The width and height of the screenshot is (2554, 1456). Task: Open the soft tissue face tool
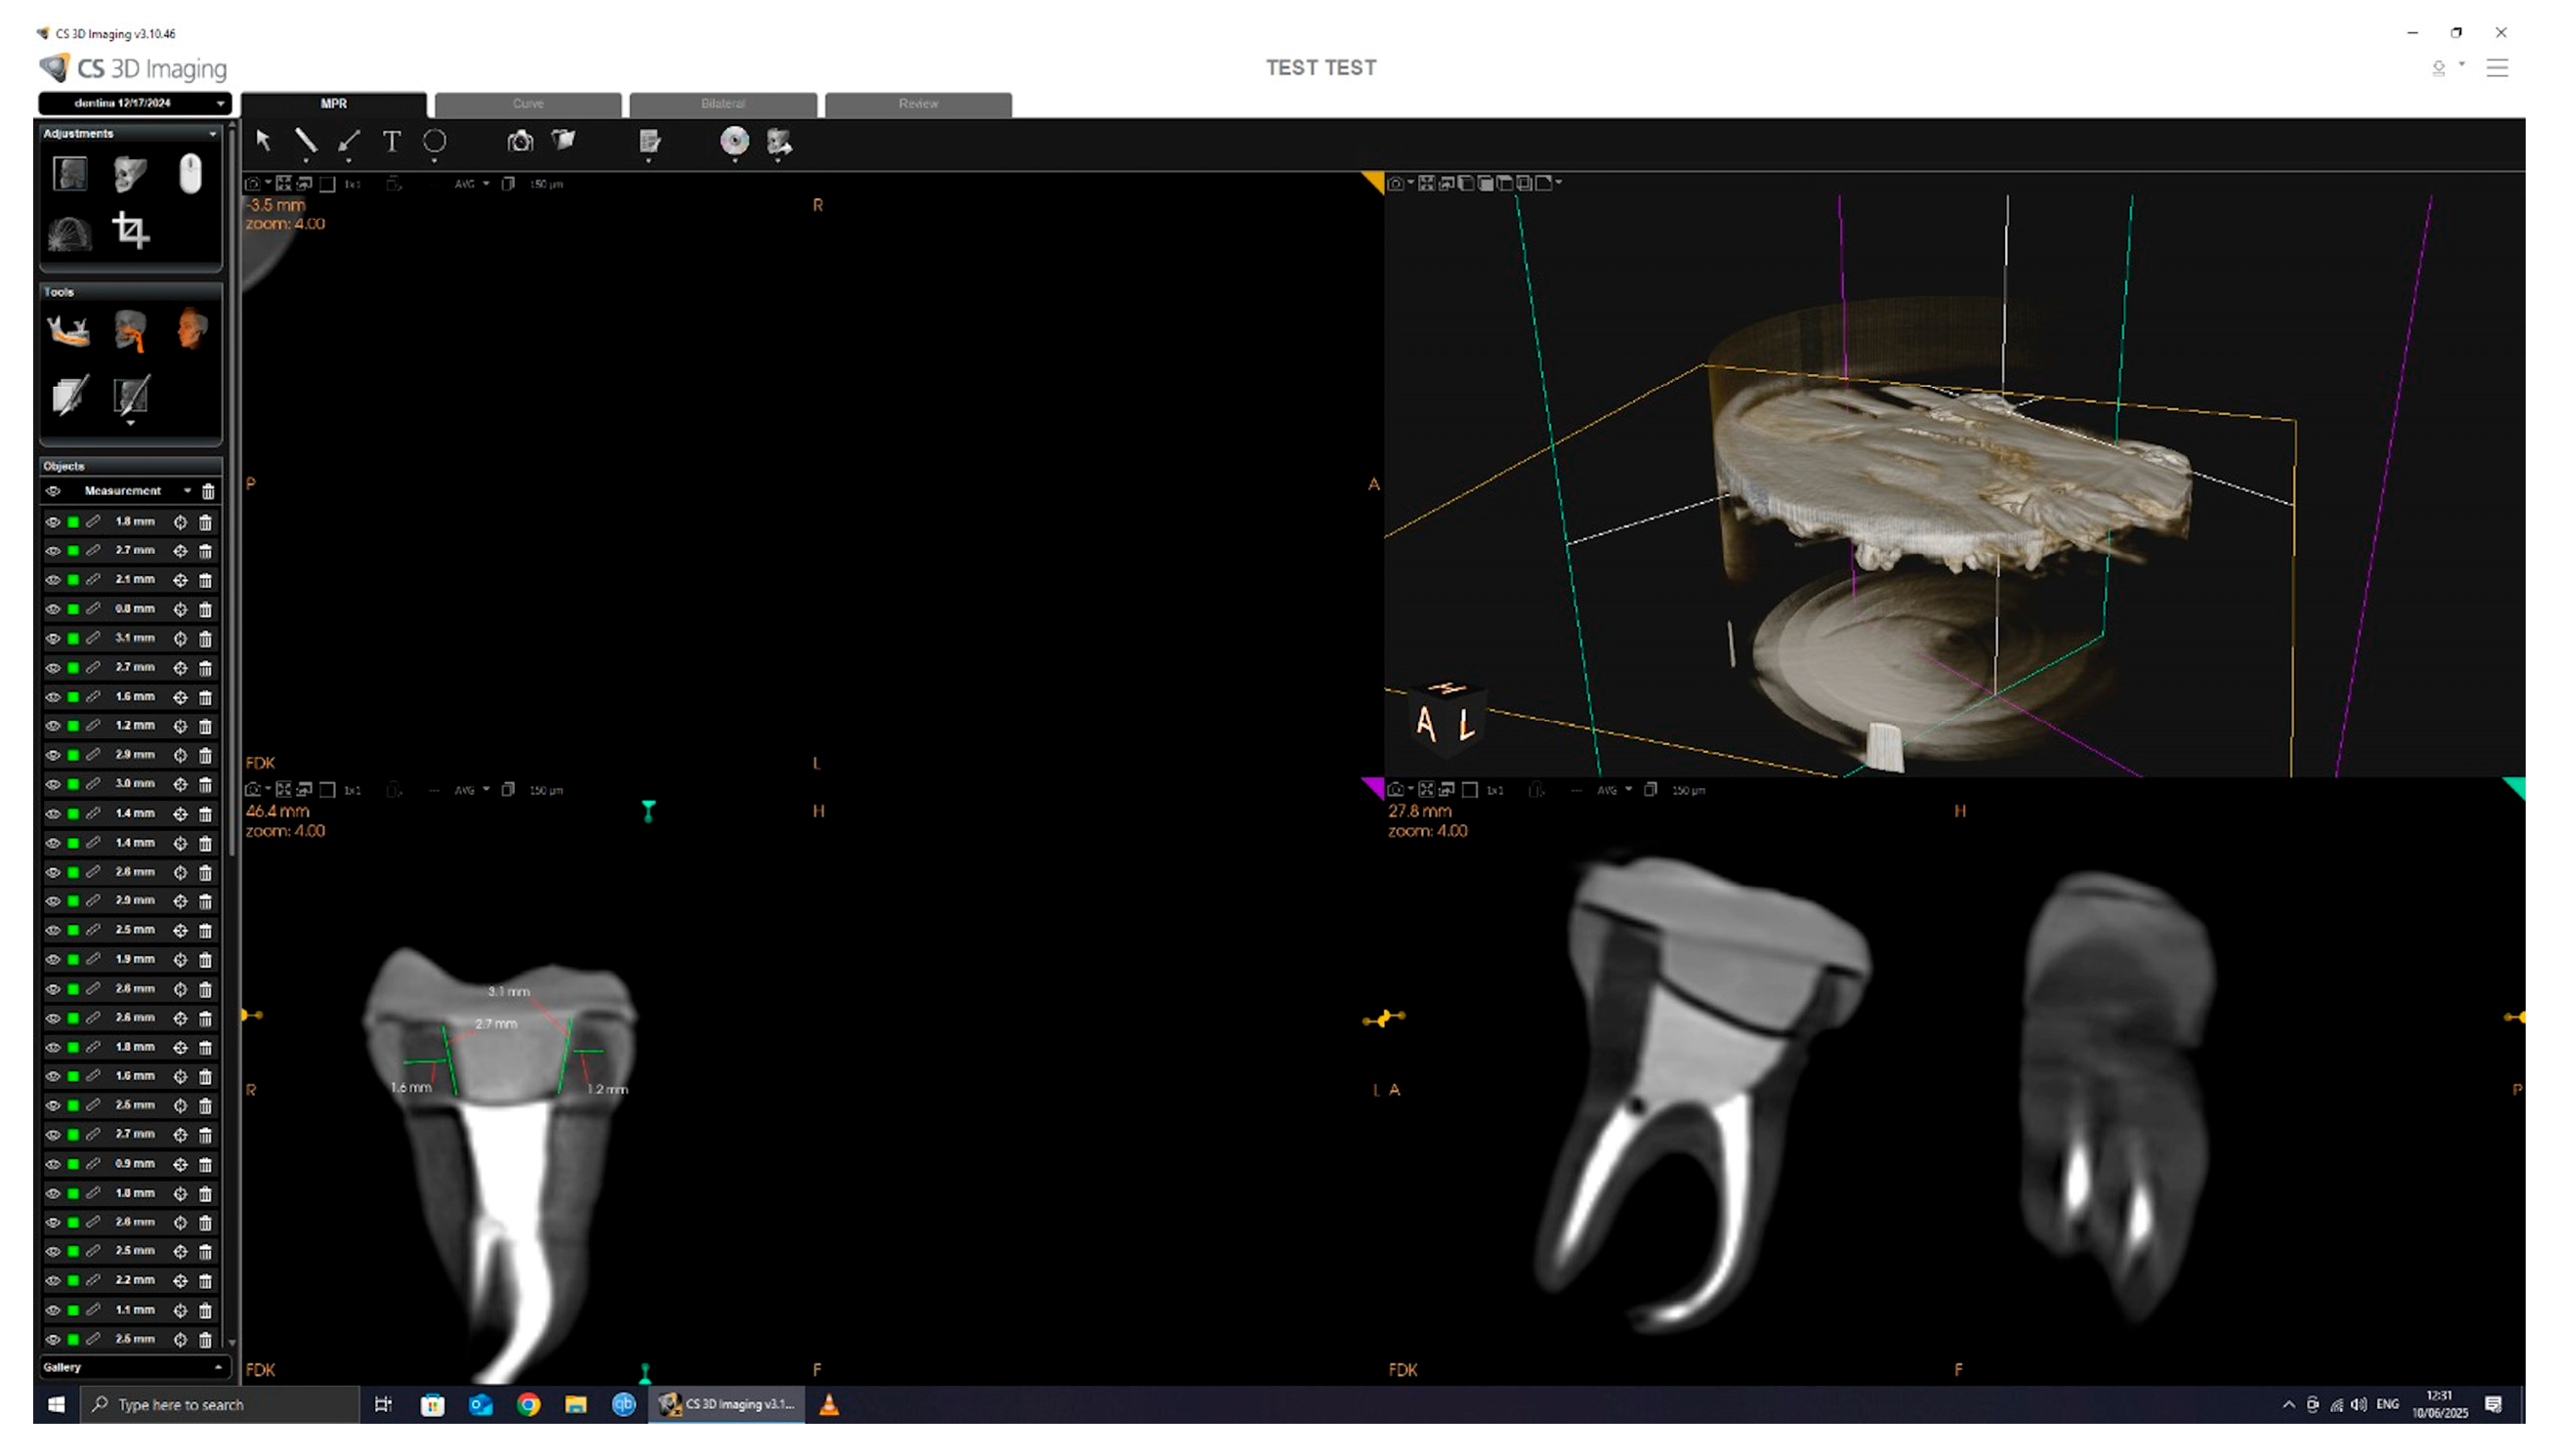click(191, 330)
